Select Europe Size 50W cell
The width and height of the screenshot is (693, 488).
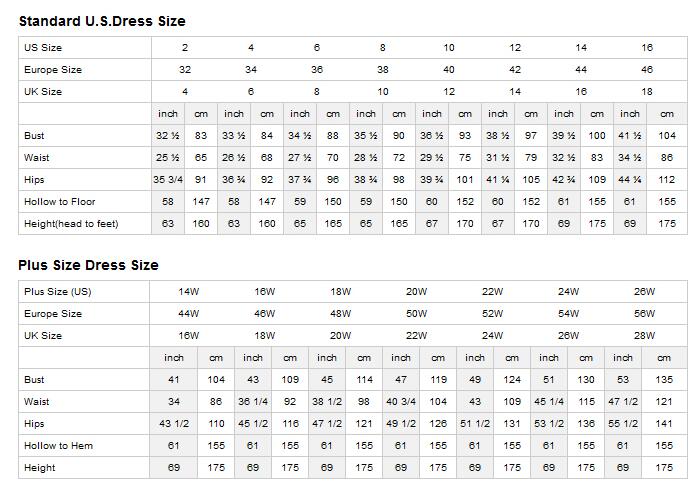tap(416, 314)
